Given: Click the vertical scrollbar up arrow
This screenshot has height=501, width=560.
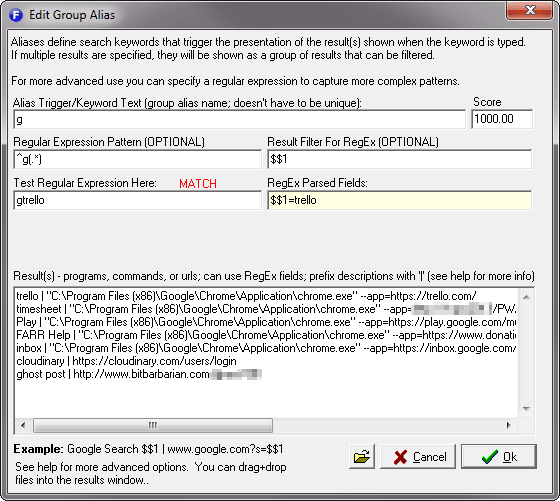Looking at the screenshot, I should point(526,297).
